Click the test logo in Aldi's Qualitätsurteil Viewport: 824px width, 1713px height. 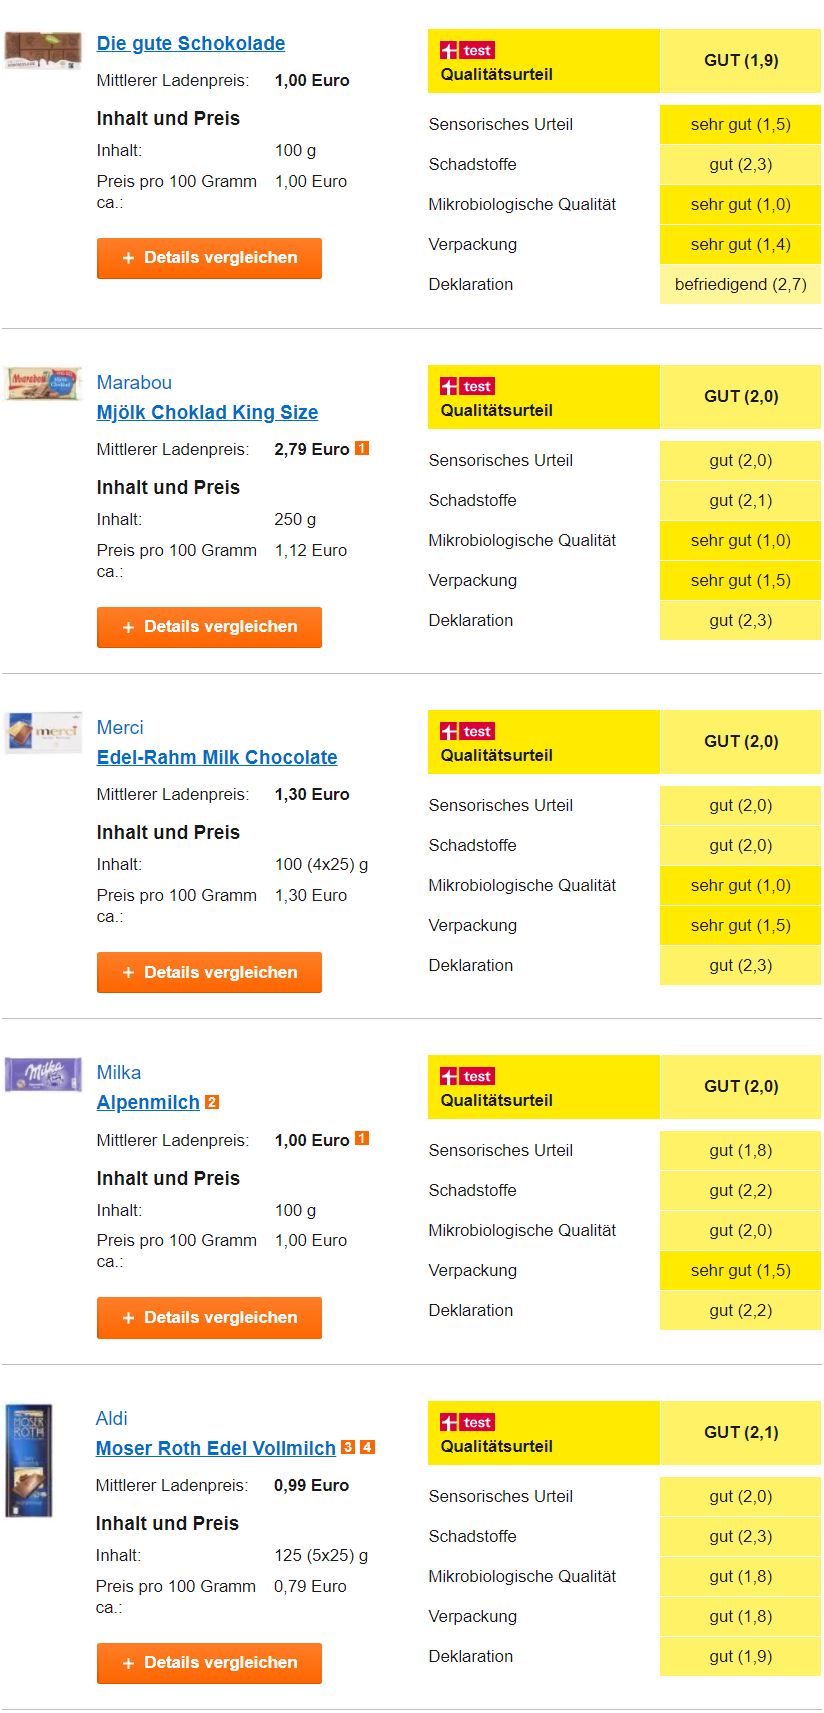tap(468, 1423)
